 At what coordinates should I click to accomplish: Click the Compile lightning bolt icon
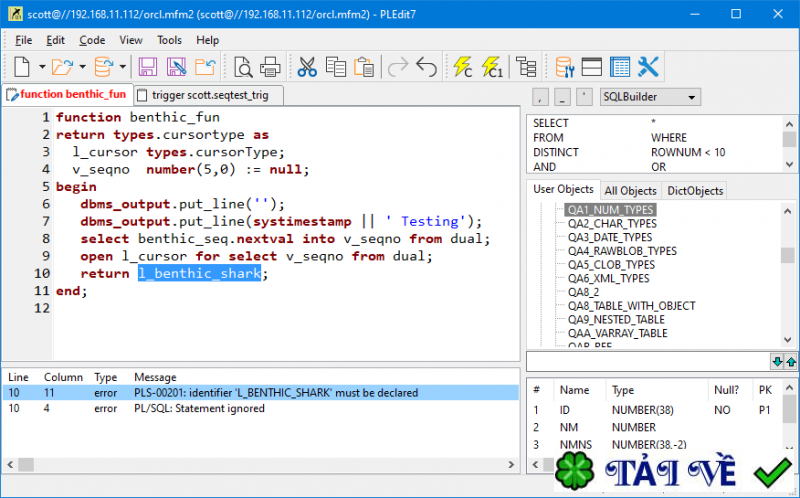tap(462, 67)
